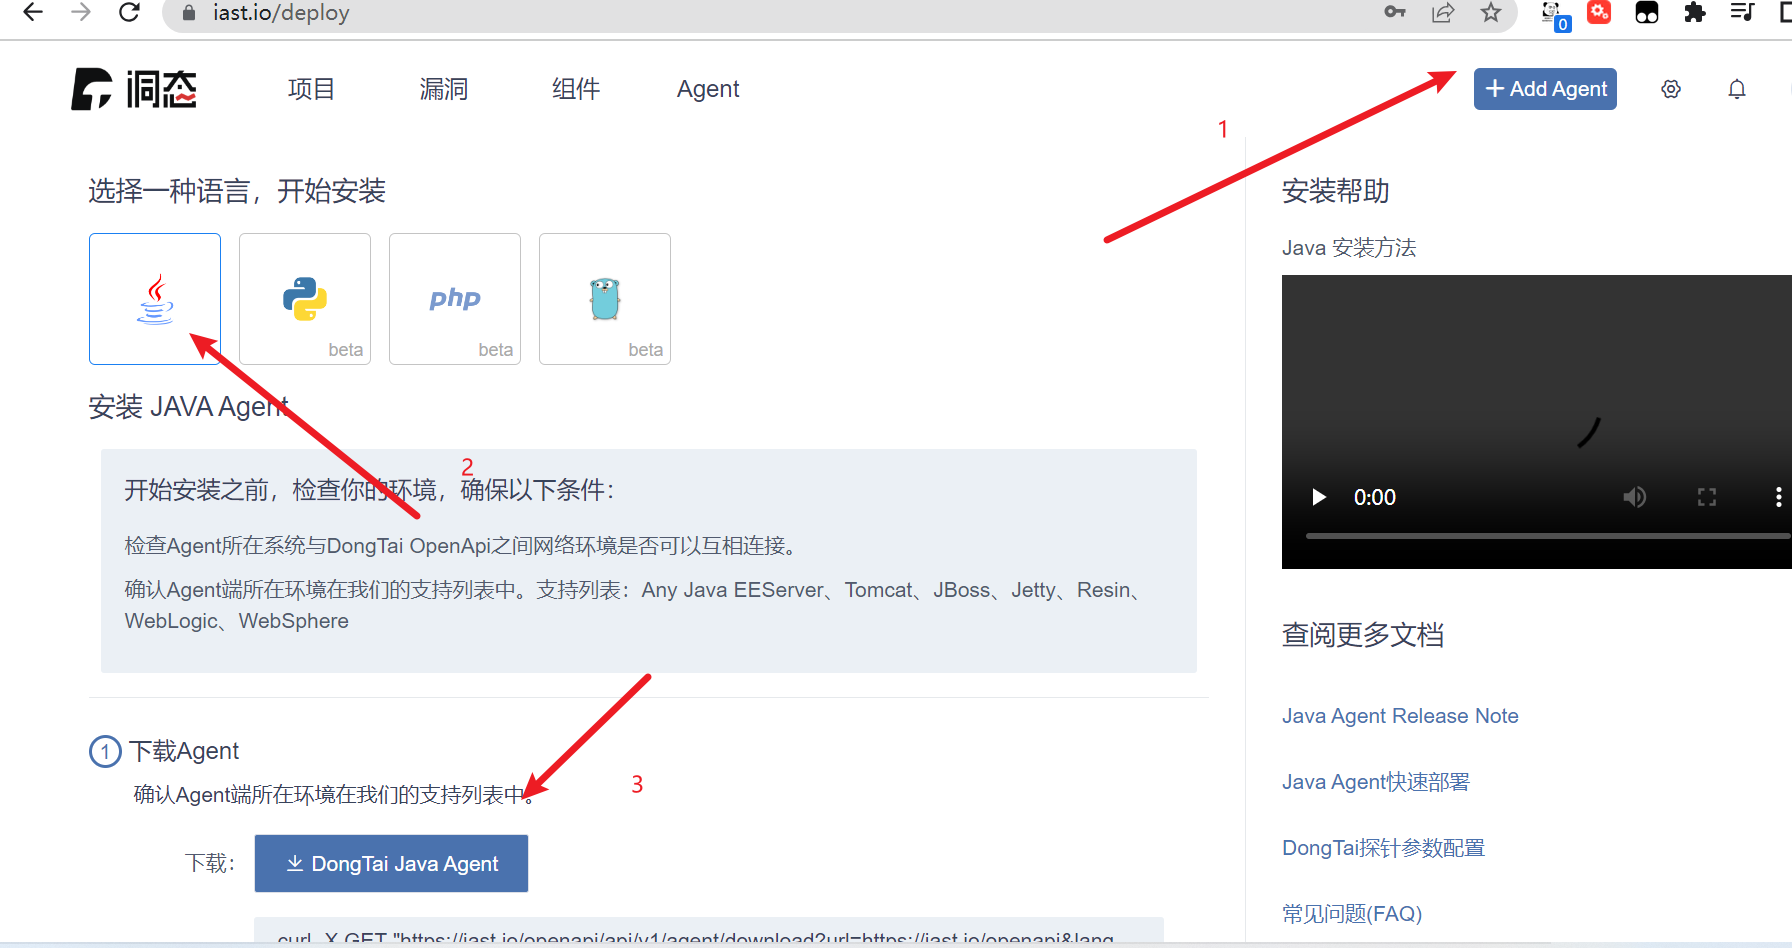Go back in browser history
This screenshot has height=948, width=1792.
click(x=32, y=13)
